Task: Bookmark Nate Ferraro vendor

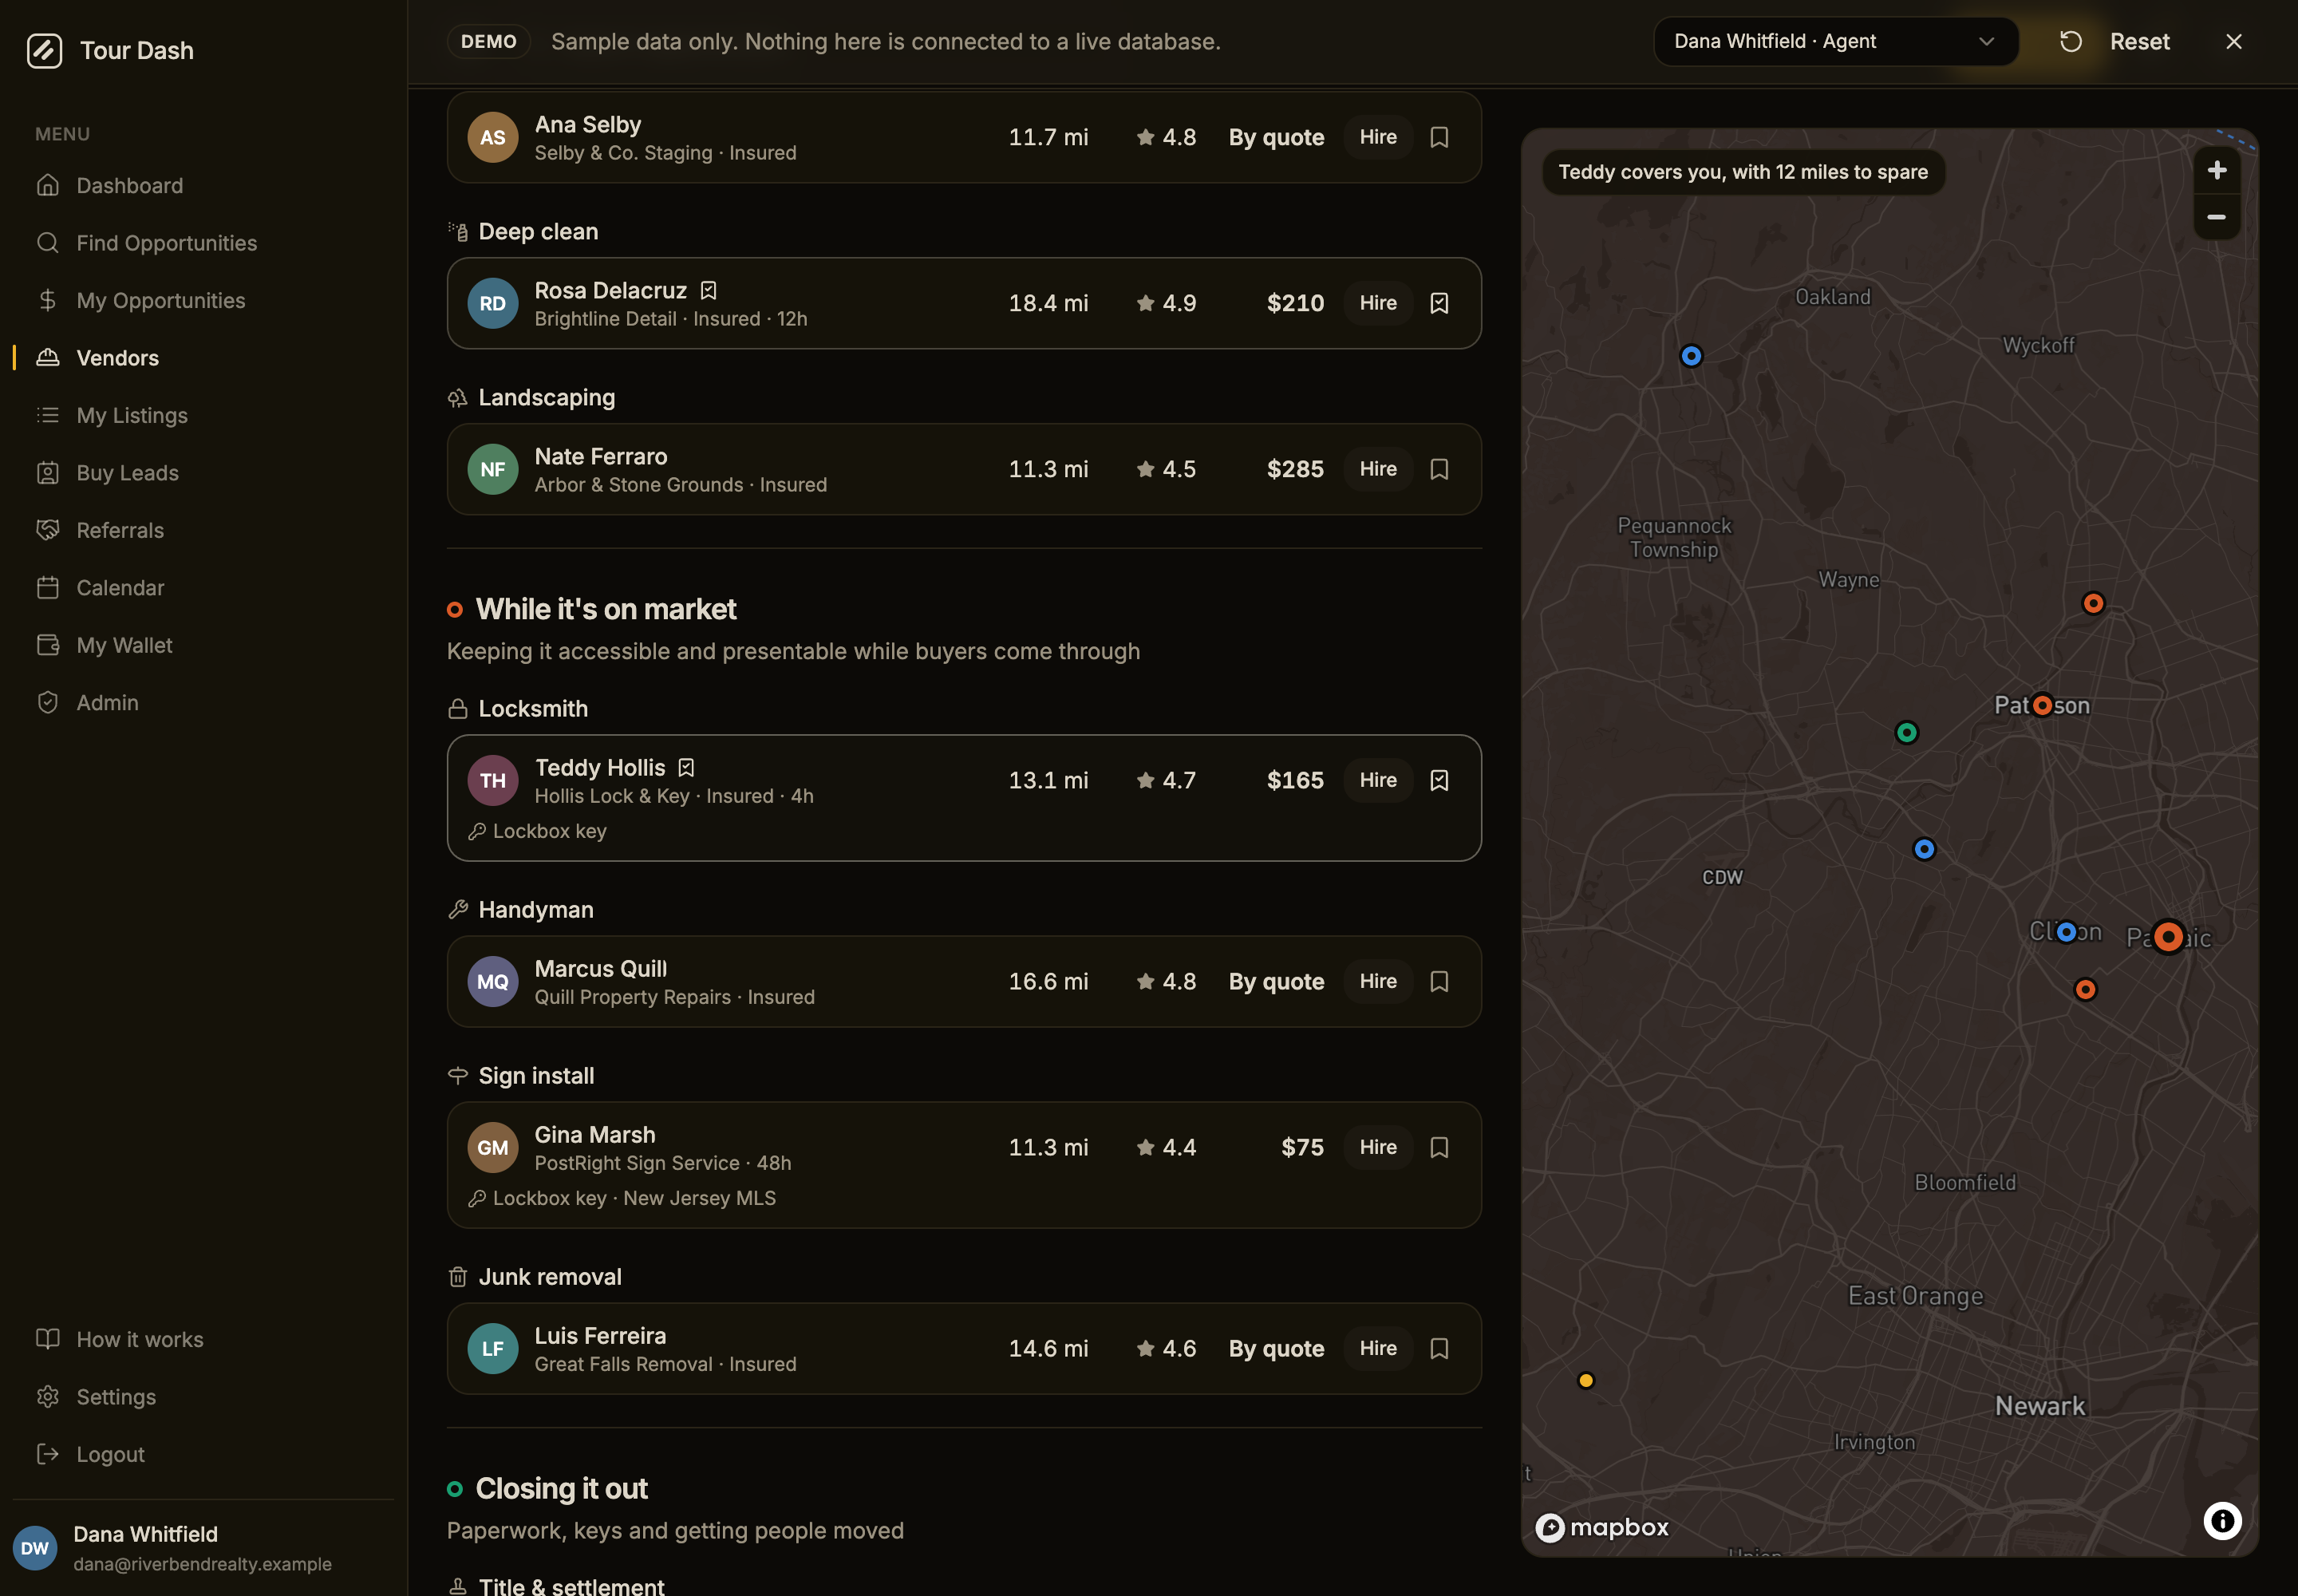Action: click(x=1439, y=469)
